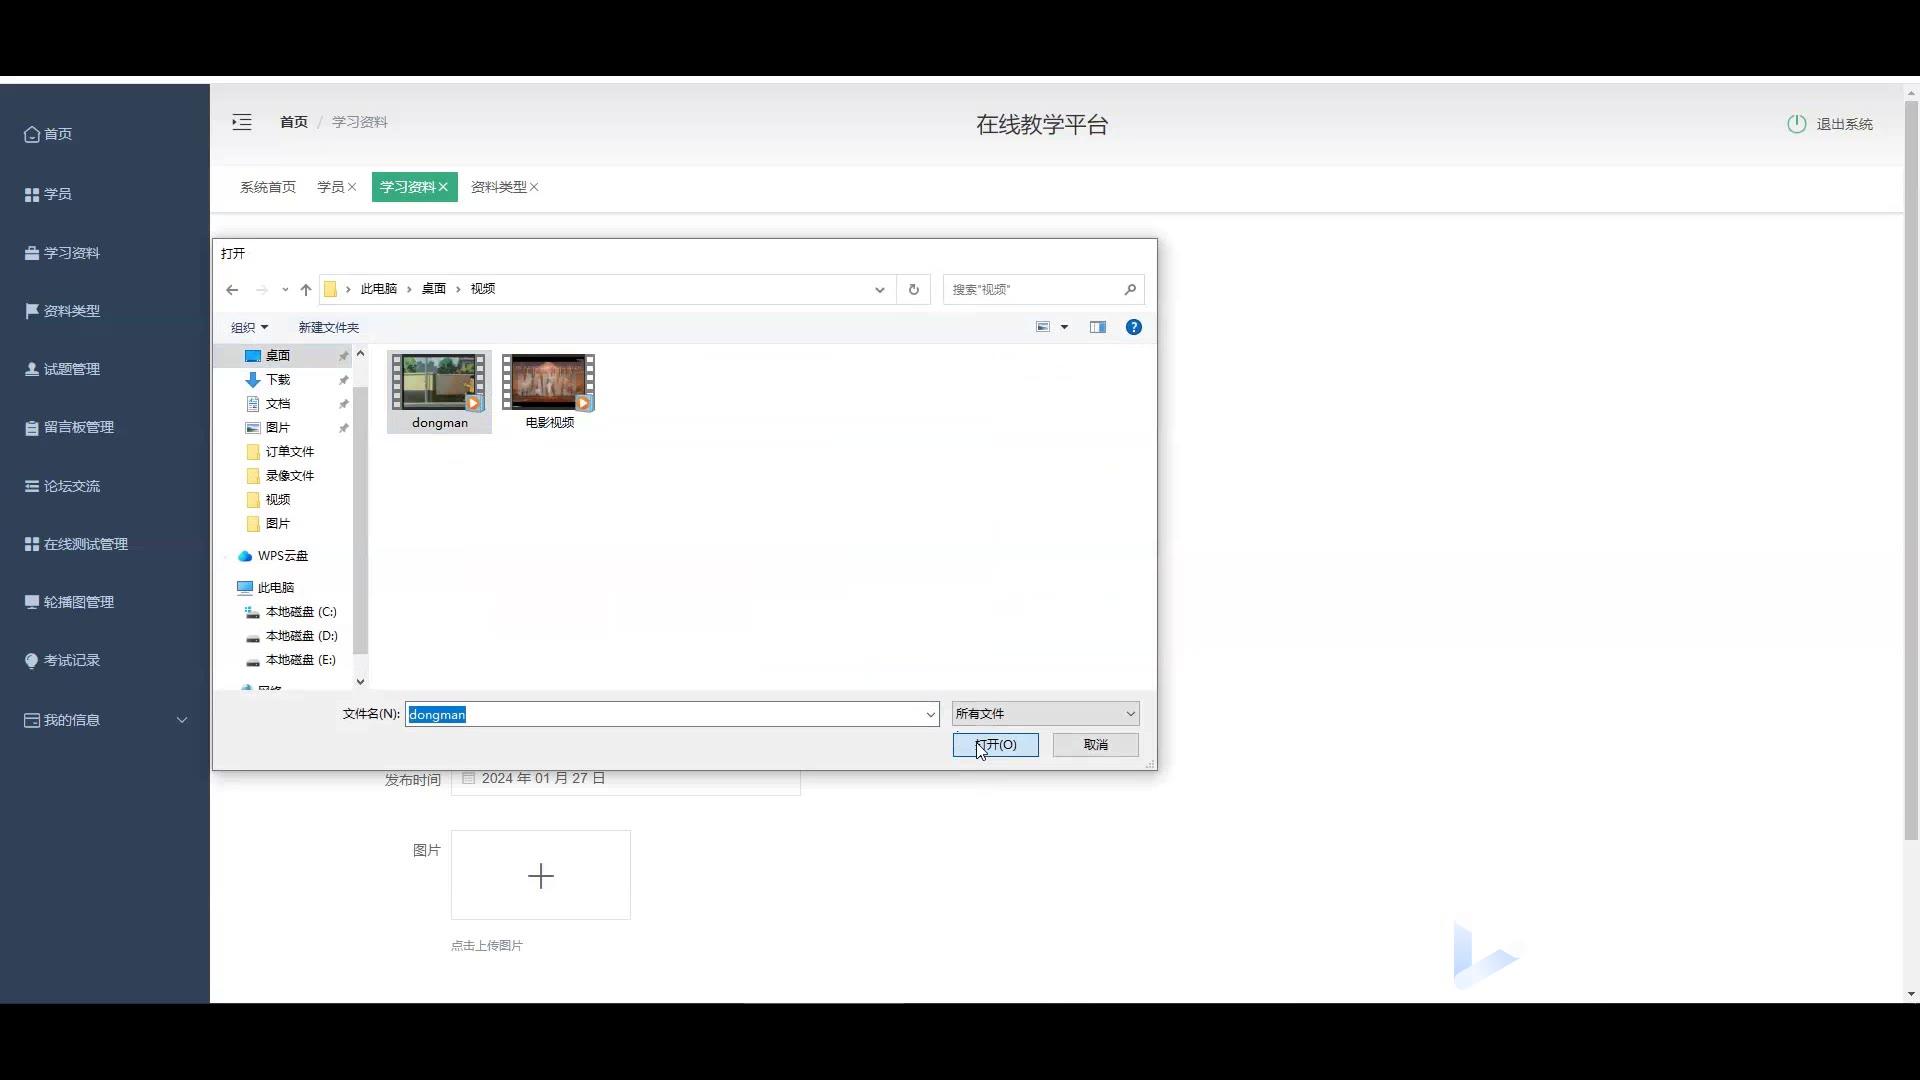Open 视频 folder in navigation pane

tap(278, 500)
